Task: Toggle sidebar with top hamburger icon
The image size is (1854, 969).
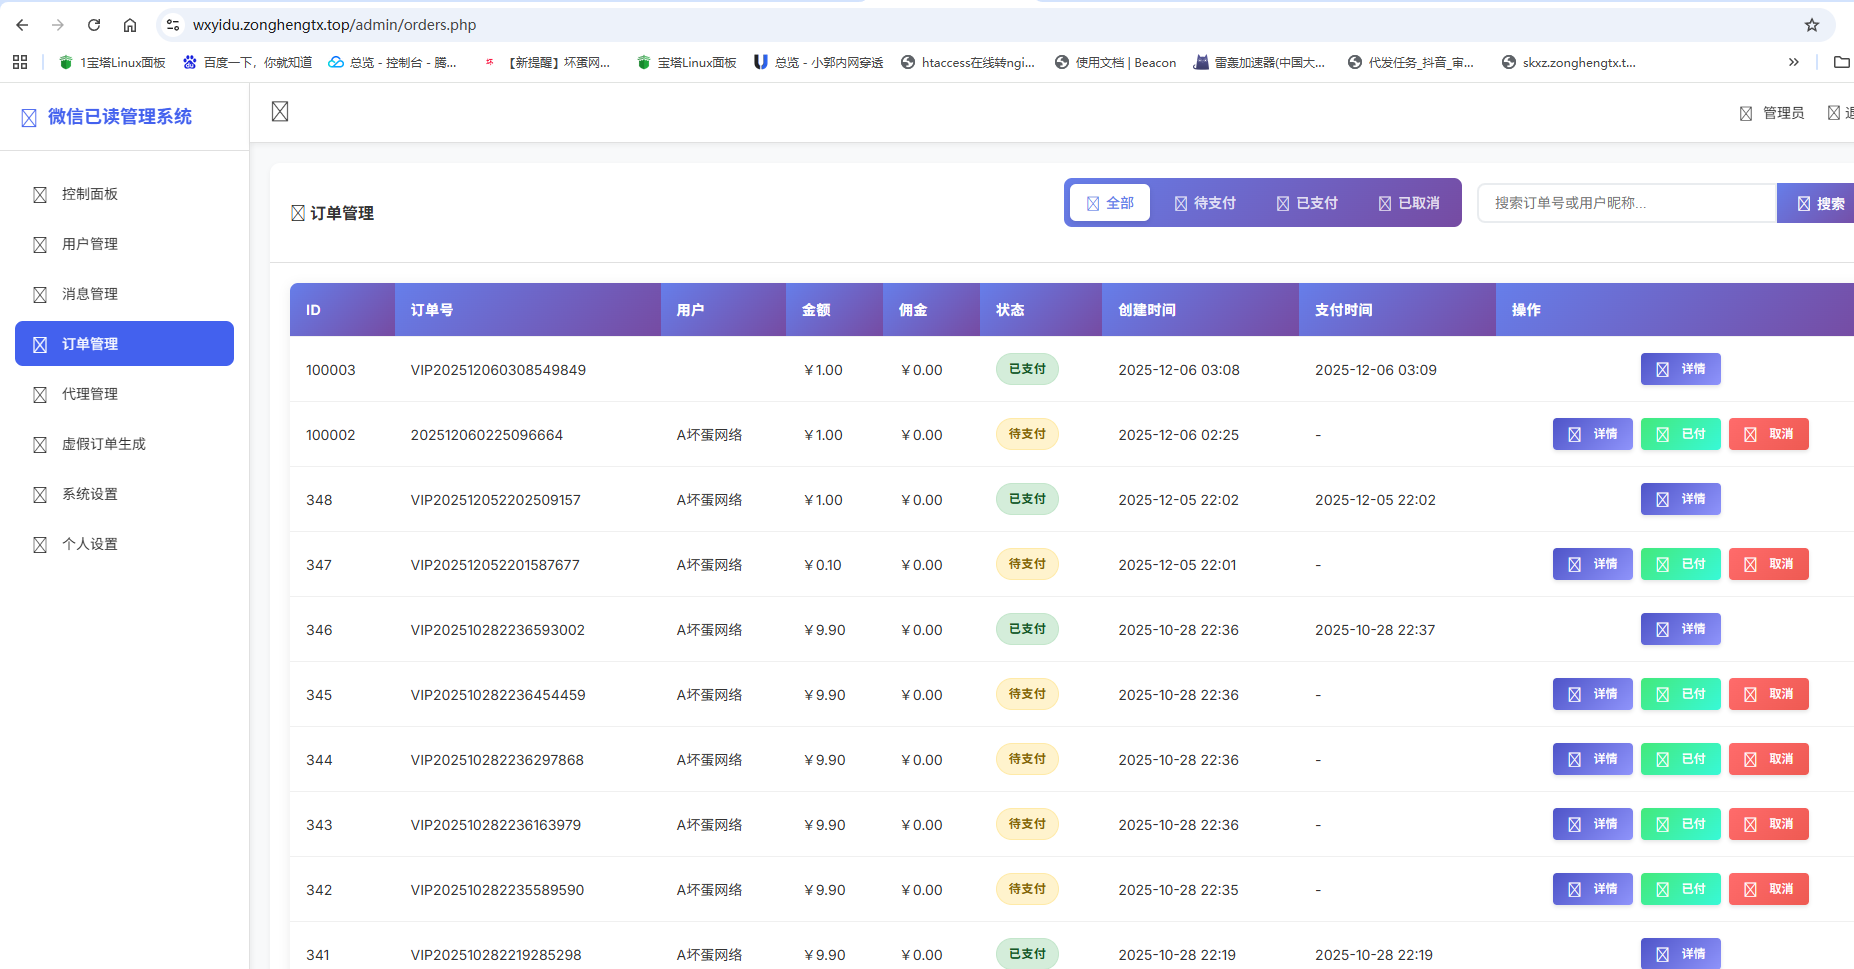Action: coord(280,112)
